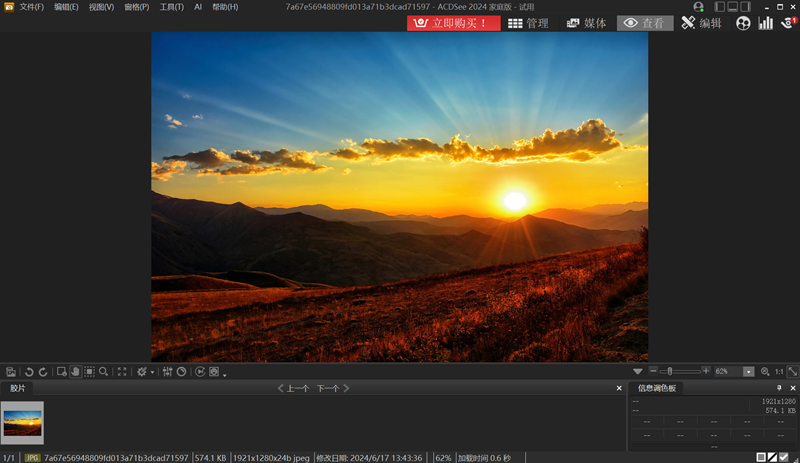Screen dimensions: 800x463
Task: Expand the gear icon dropdown arrow
Action: (x=152, y=372)
